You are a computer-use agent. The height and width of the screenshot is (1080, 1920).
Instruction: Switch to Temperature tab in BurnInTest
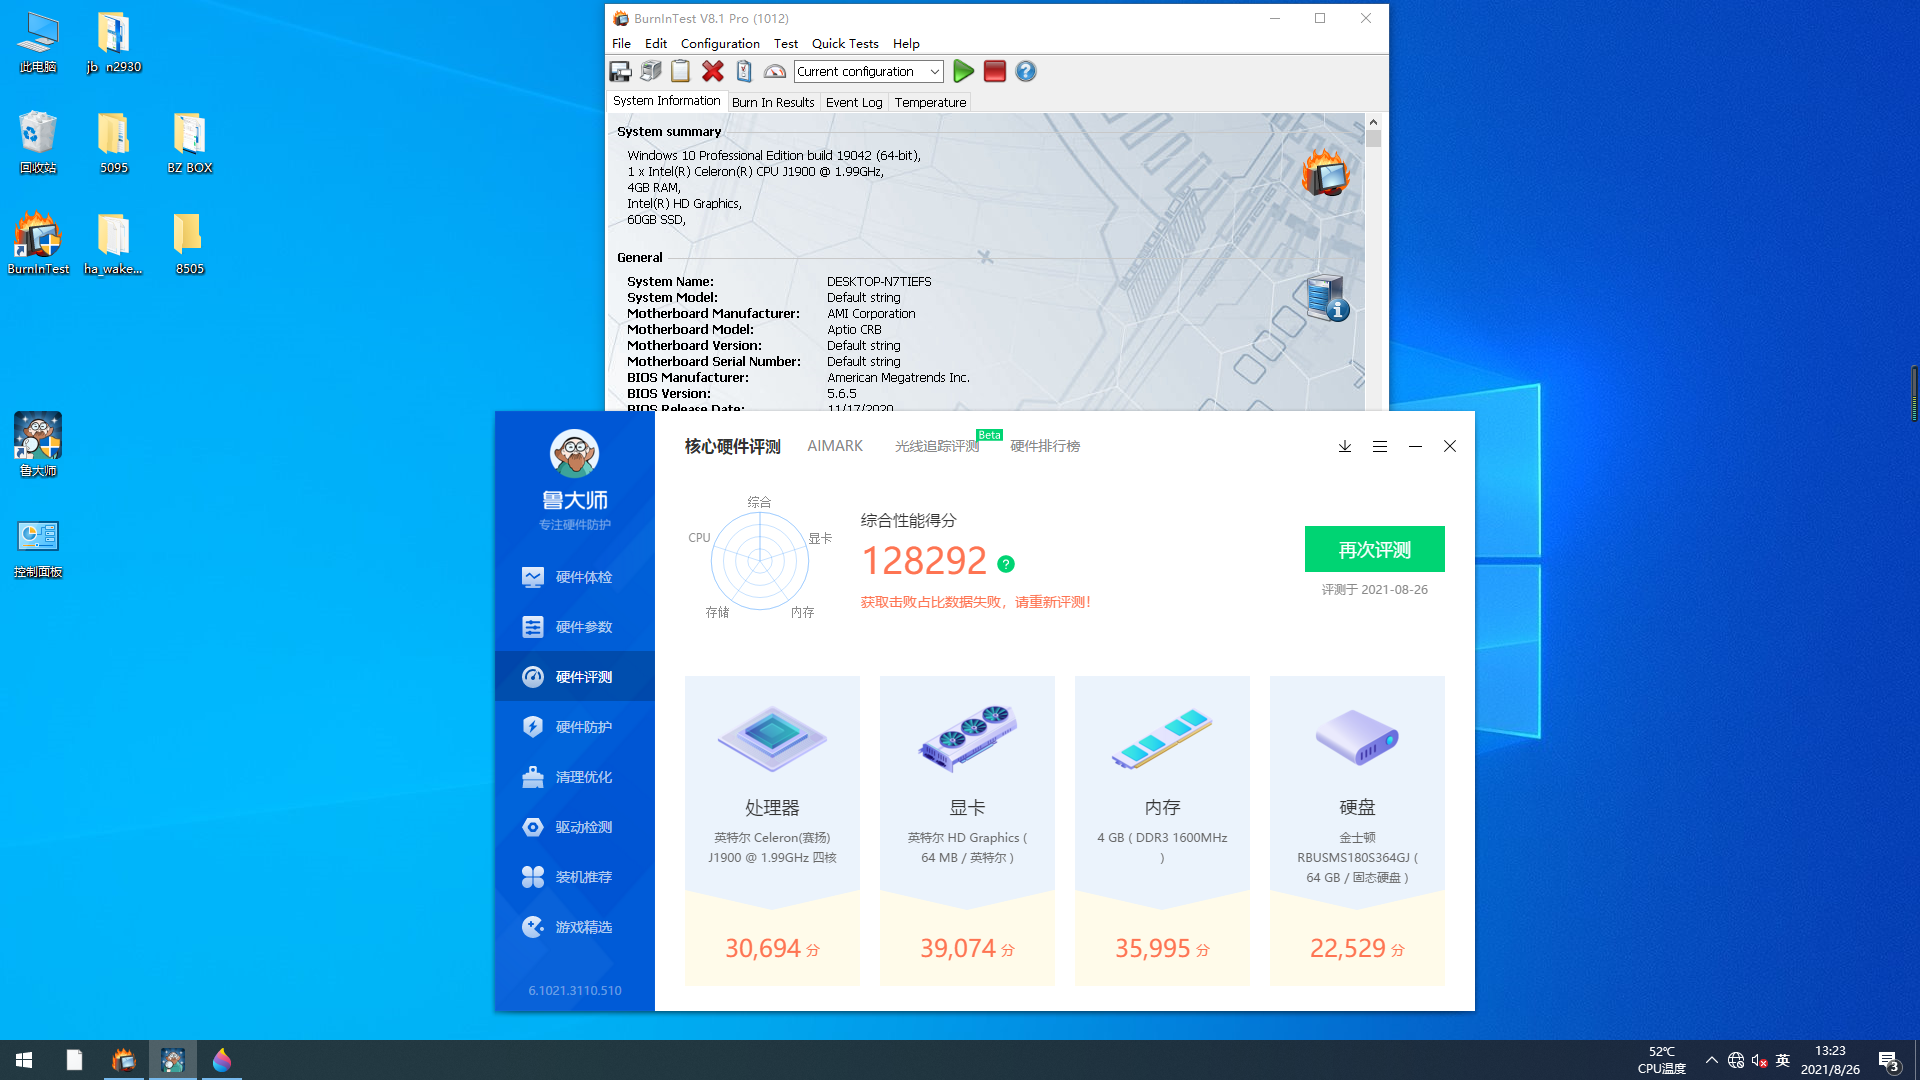click(x=930, y=102)
